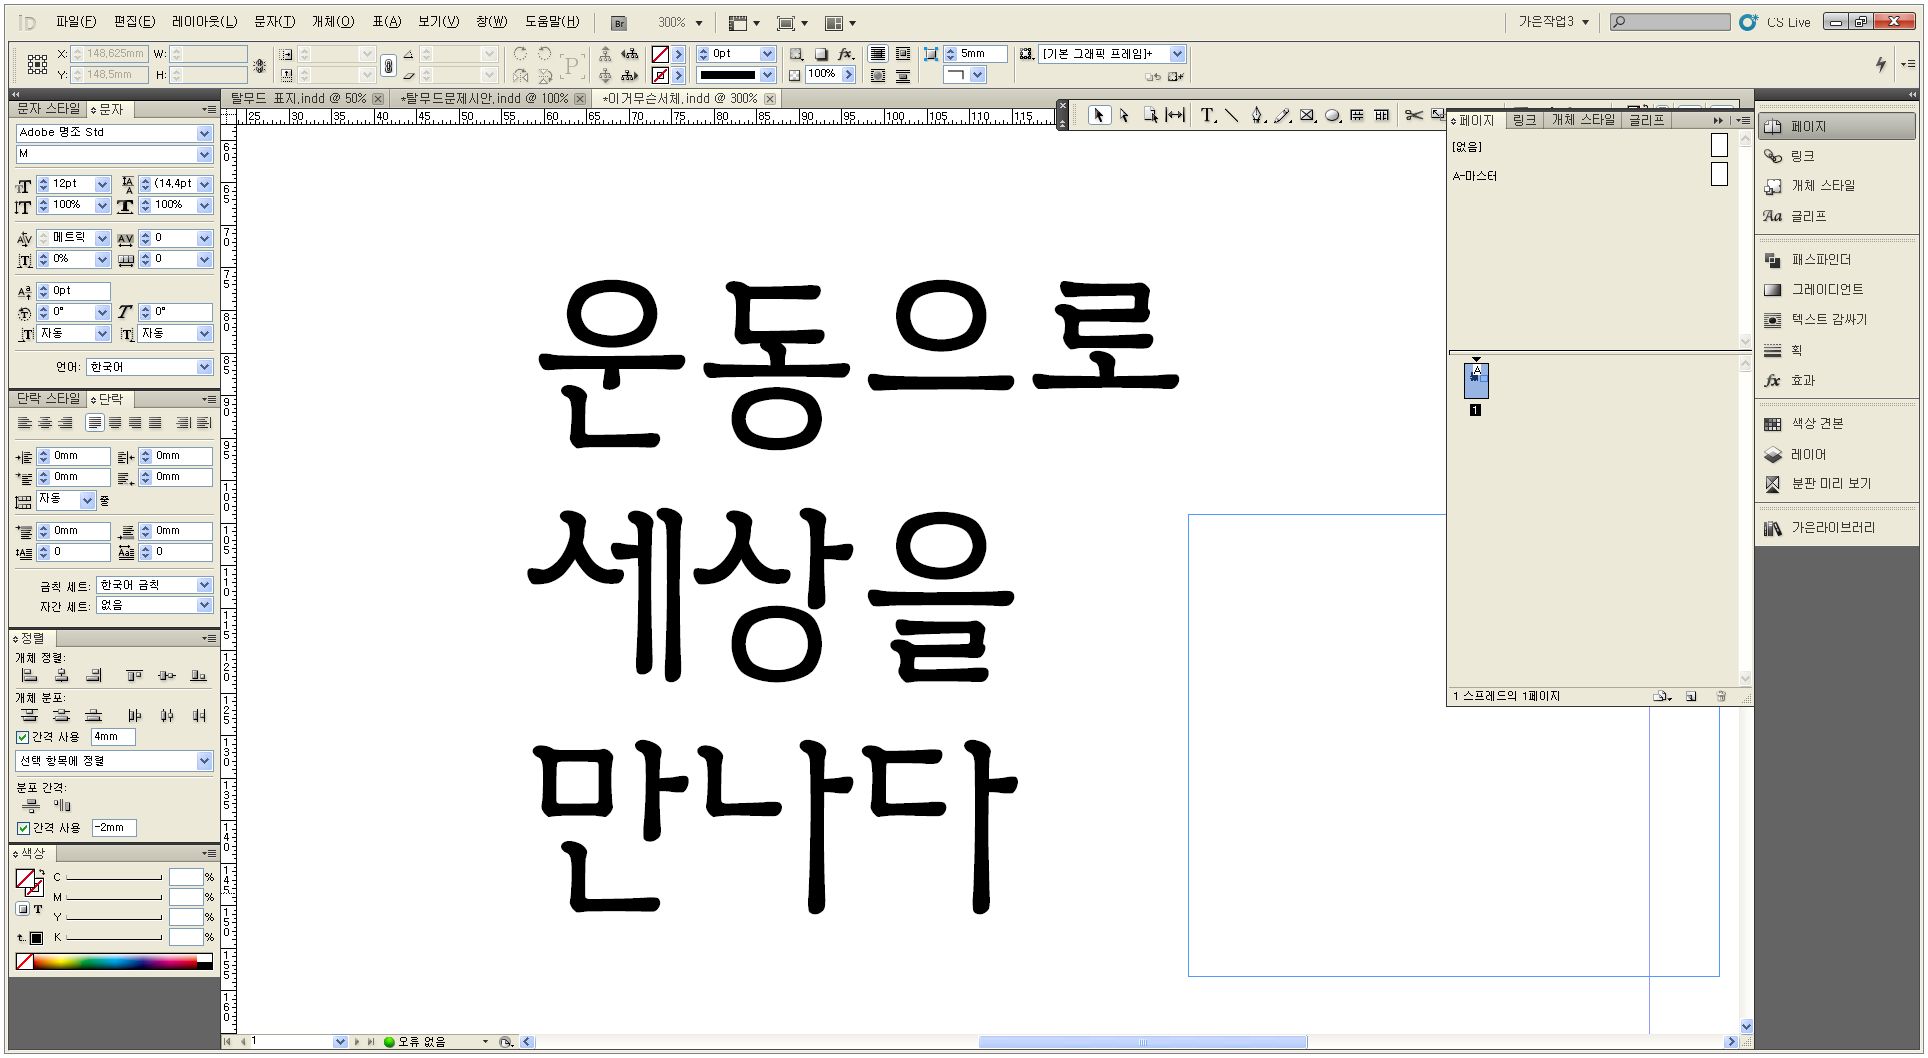Click the Rectangle Frame tool
Image resolution: width=1928 pixels, height=1058 pixels.
[x=1307, y=116]
